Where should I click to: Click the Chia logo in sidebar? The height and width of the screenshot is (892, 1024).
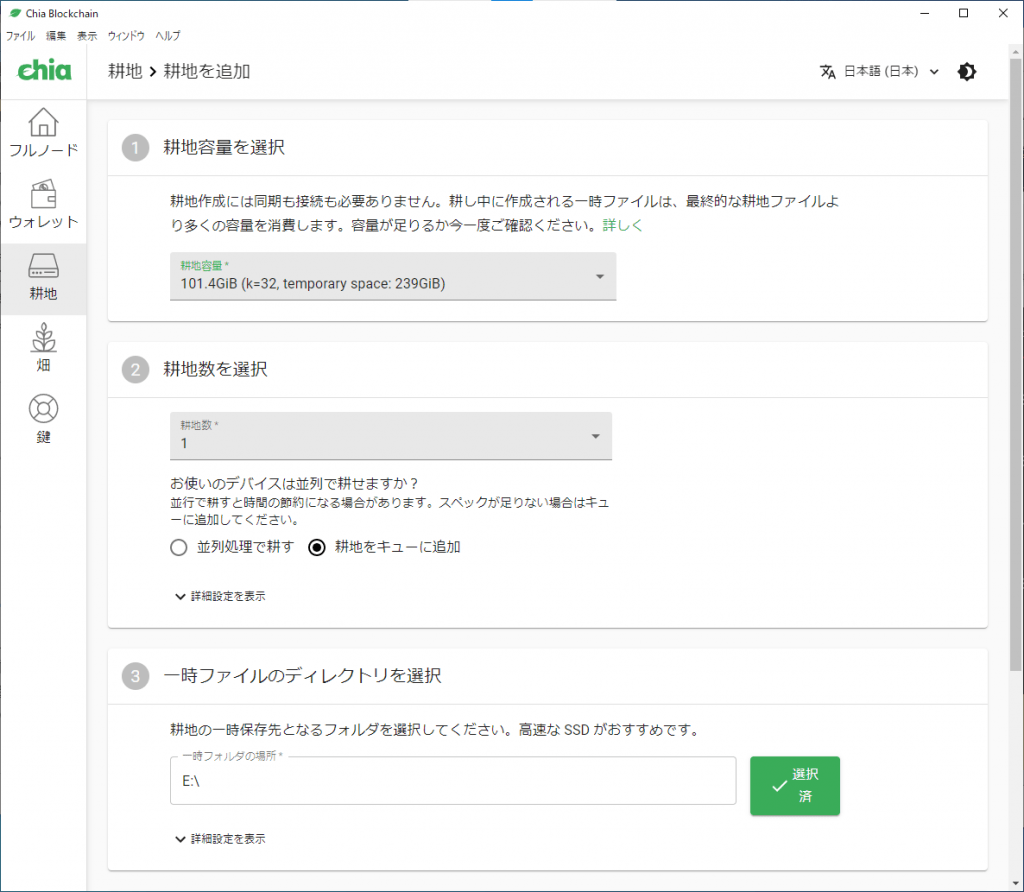(44, 72)
